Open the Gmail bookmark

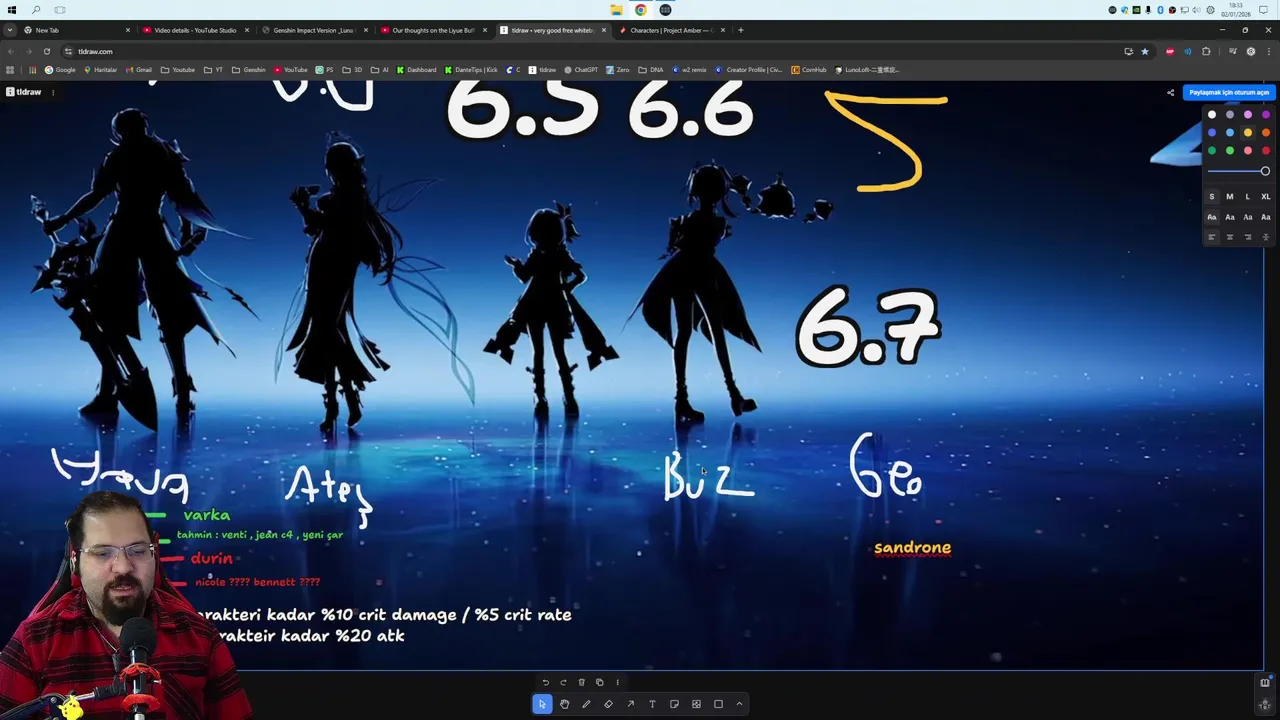[x=139, y=70]
